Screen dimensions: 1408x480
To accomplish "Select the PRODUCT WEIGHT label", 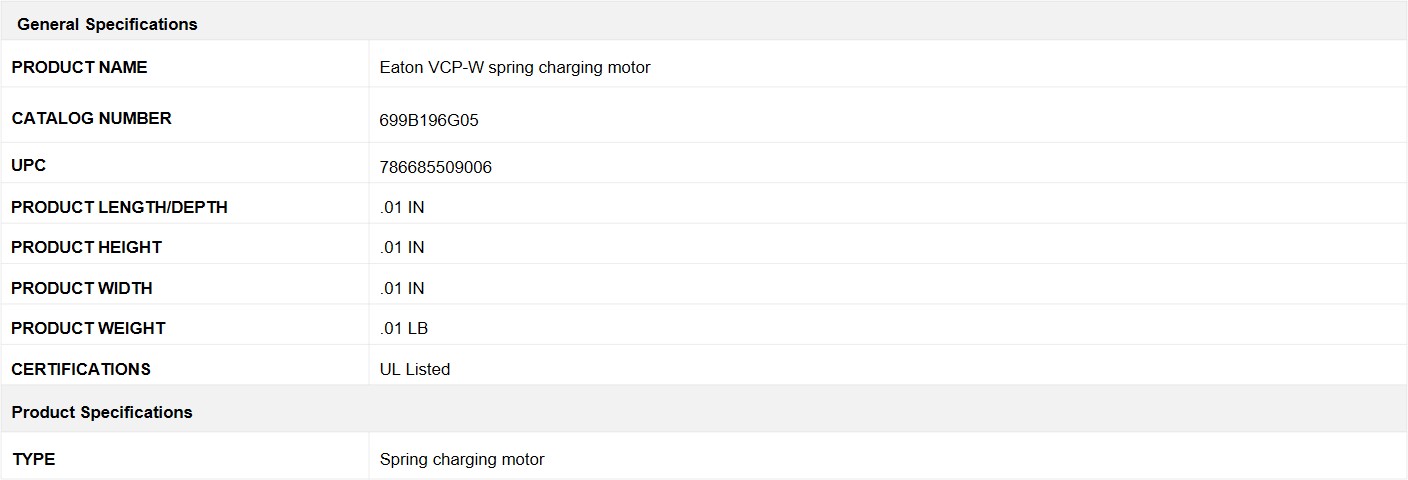I will coord(88,328).
